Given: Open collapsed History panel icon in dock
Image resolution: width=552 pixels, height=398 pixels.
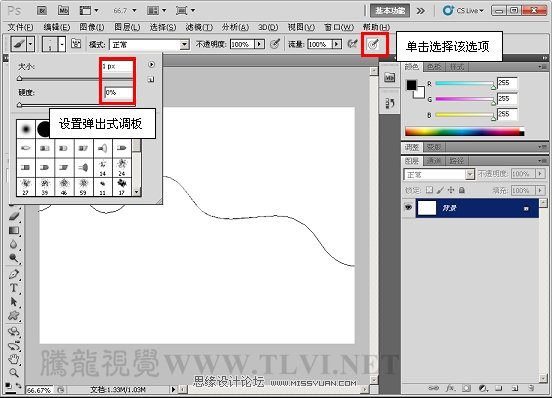Looking at the screenshot, I should coord(389,103).
